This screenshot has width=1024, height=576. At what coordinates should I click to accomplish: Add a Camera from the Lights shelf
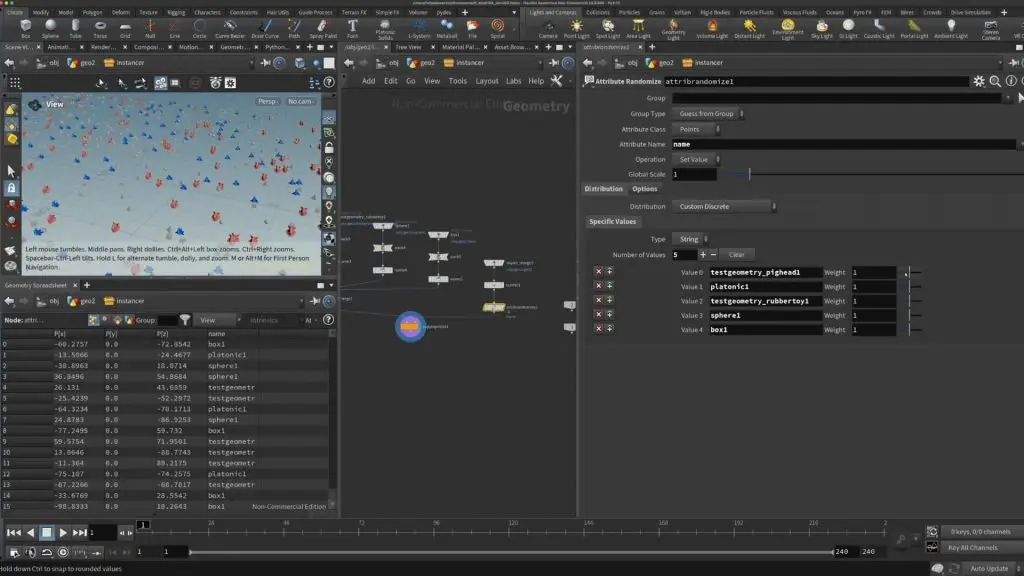(546, 32)
